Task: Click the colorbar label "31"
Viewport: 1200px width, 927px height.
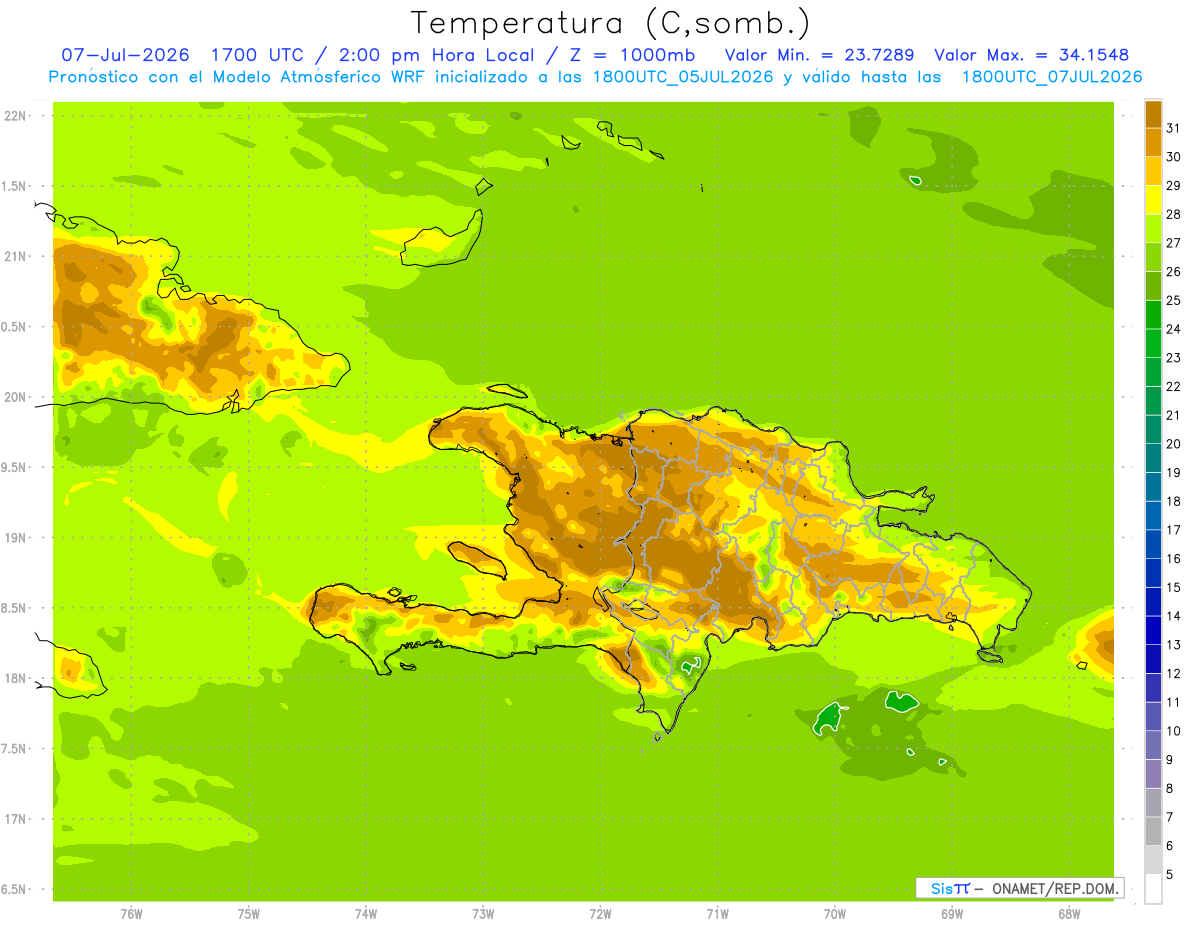Action: (x=1174, y=128)
